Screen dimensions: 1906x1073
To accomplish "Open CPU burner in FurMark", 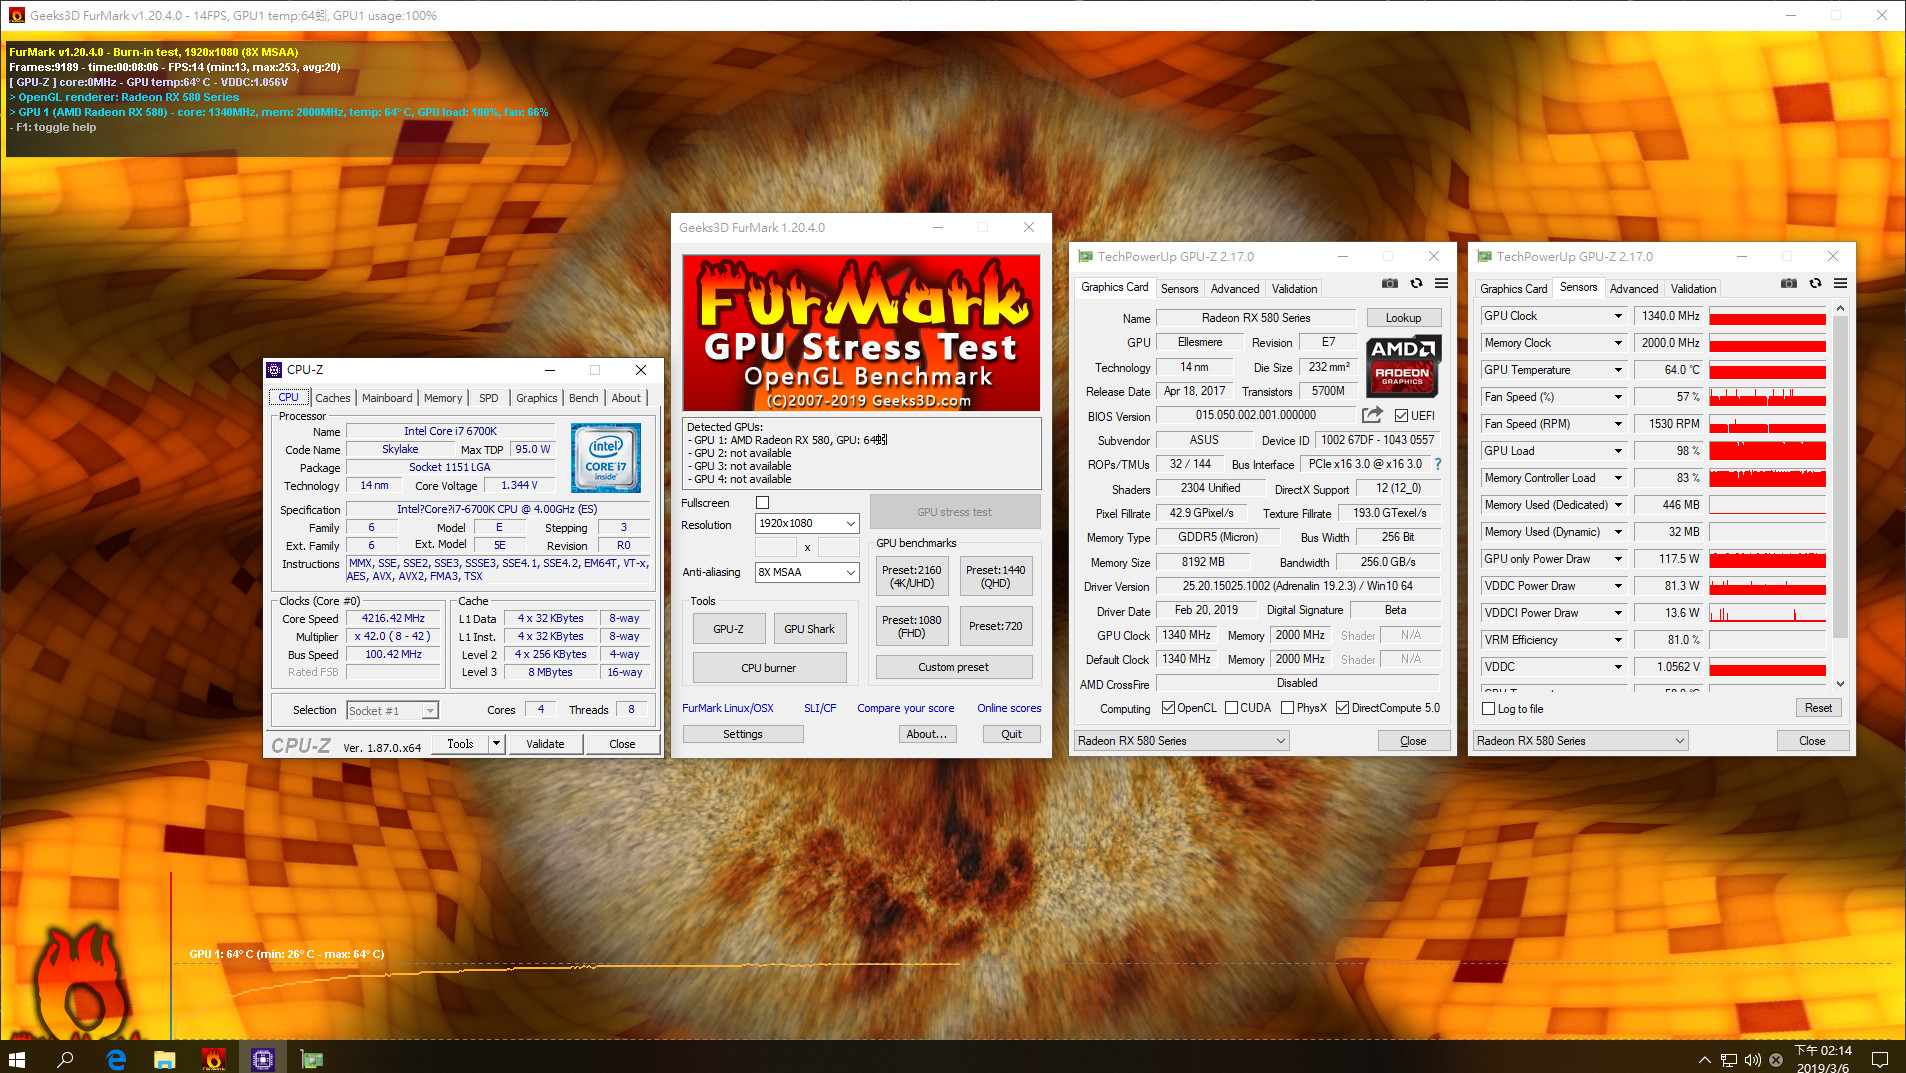I will point(769,668).
